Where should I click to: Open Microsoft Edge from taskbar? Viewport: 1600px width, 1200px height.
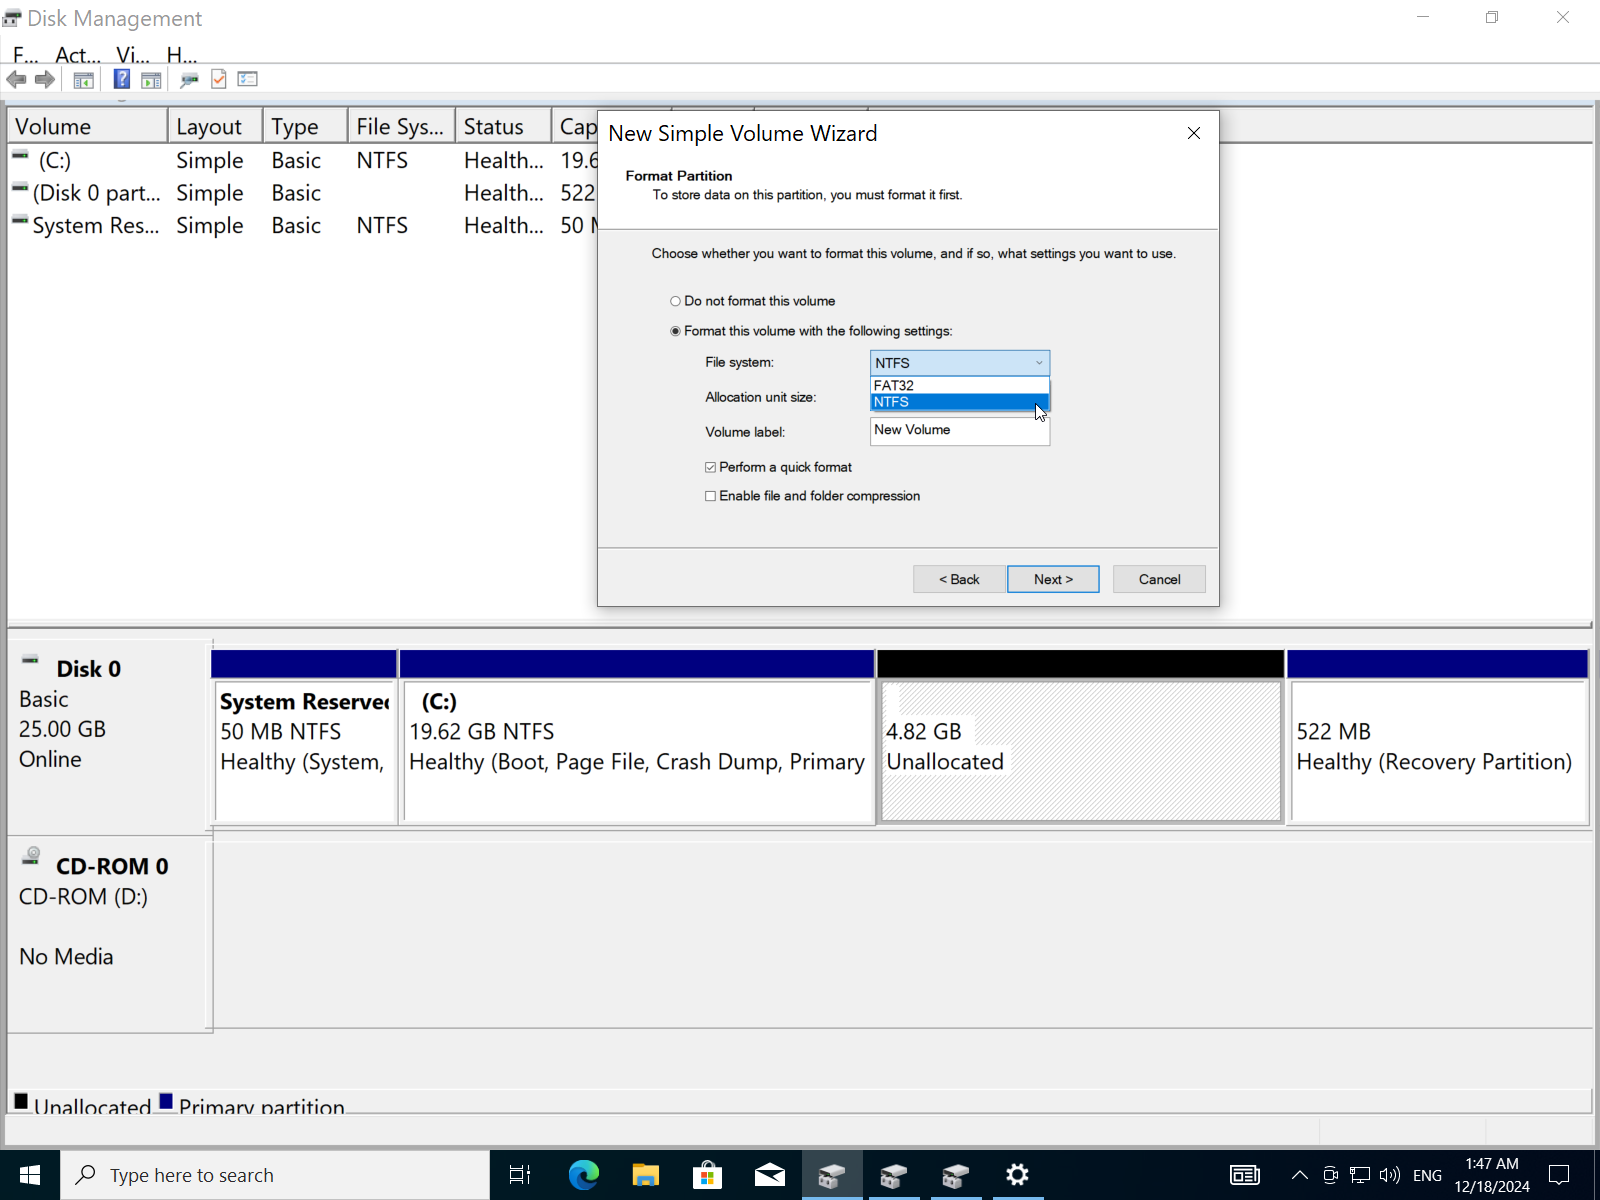pos(583,1175)
